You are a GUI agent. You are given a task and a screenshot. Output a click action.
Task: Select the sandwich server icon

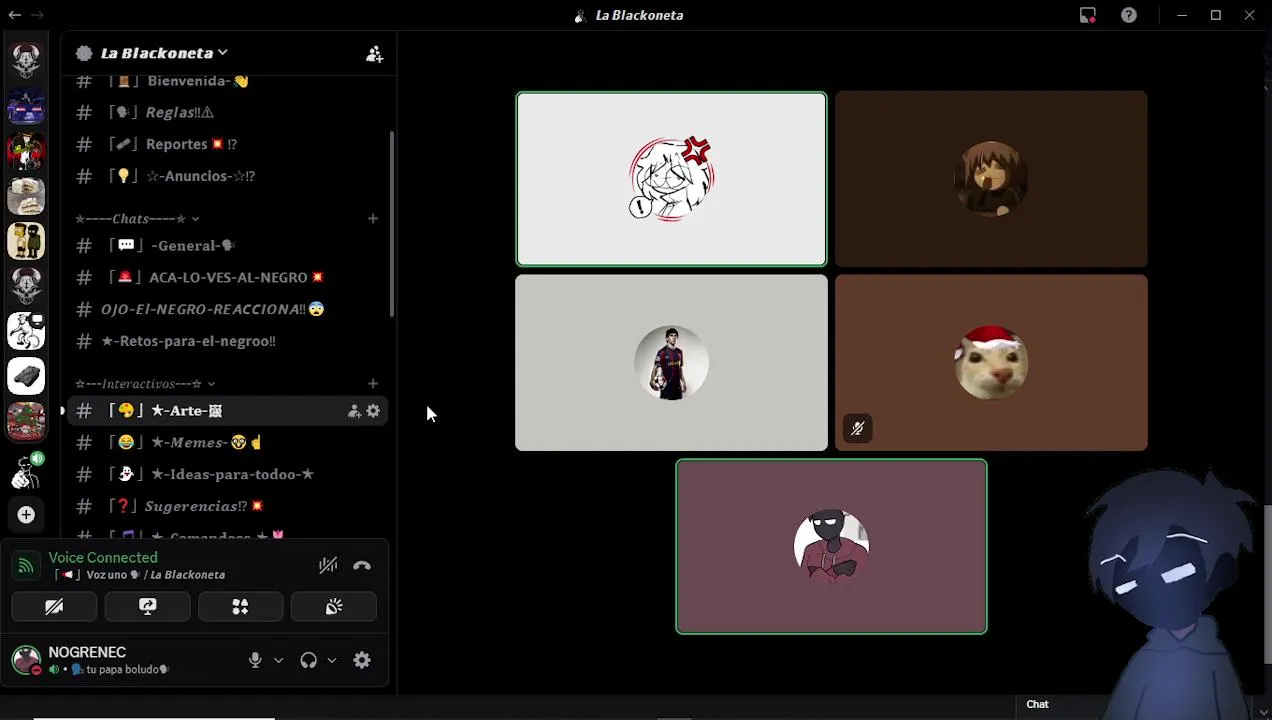tap(26, 196)
